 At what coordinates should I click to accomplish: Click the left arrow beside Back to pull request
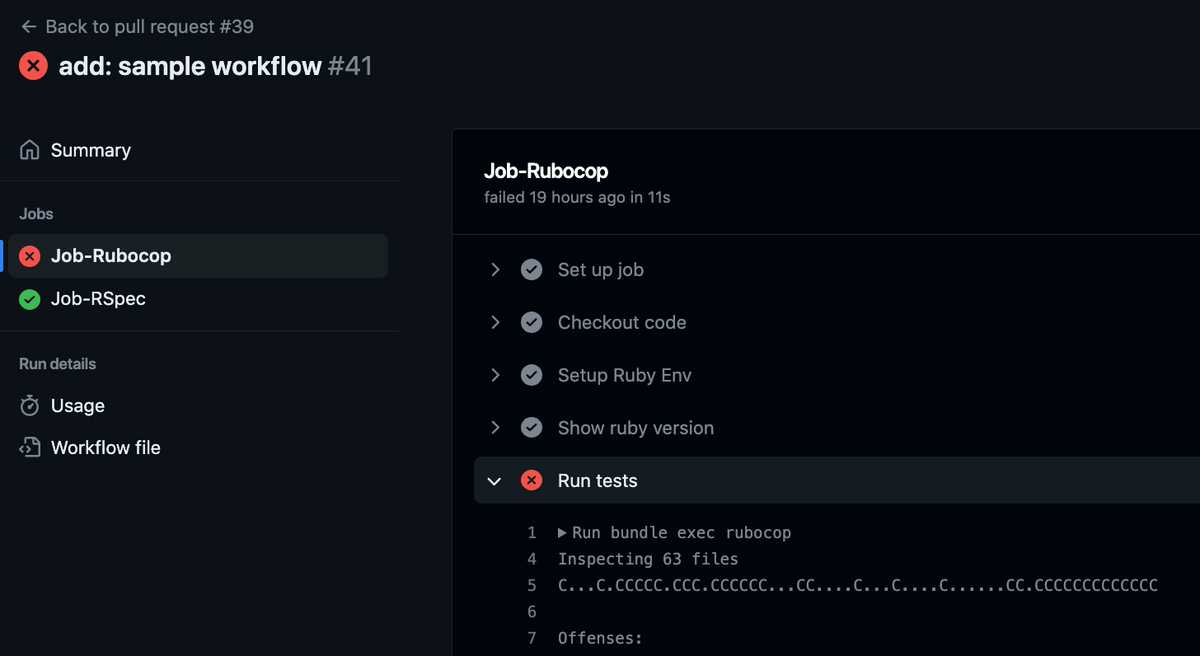(28, 27)
